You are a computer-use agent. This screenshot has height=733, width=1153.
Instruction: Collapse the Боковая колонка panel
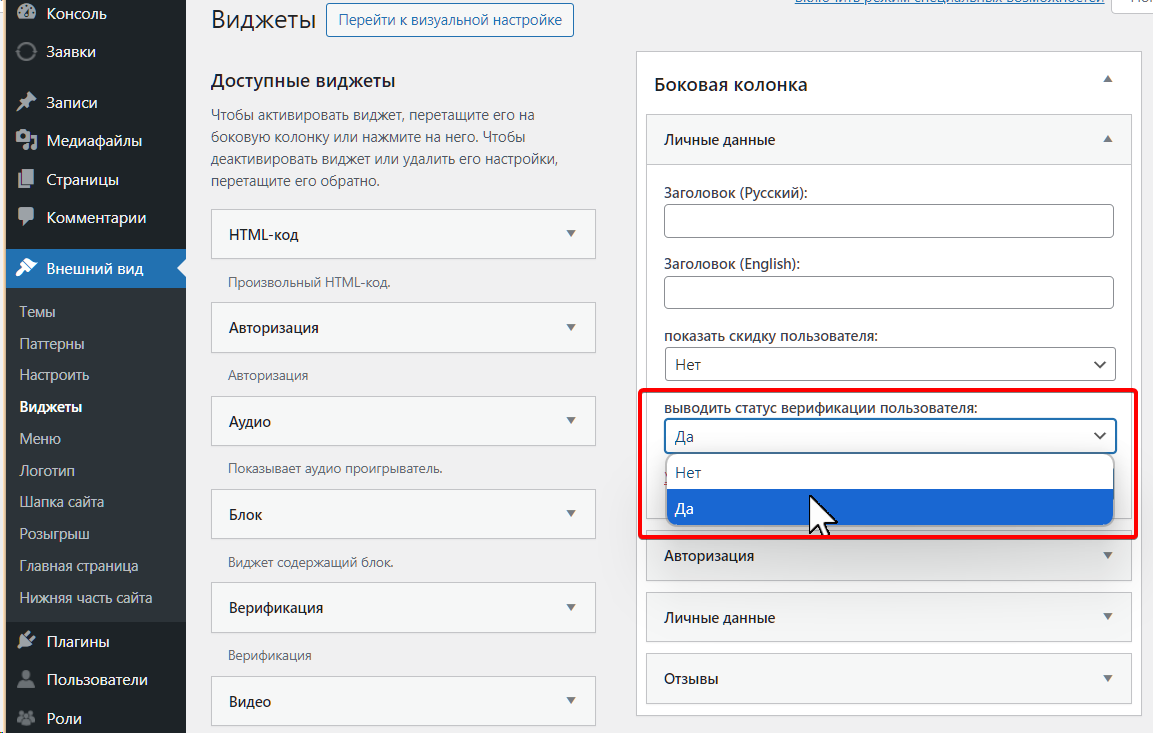pyautogui.click(x=1107, y=79)
